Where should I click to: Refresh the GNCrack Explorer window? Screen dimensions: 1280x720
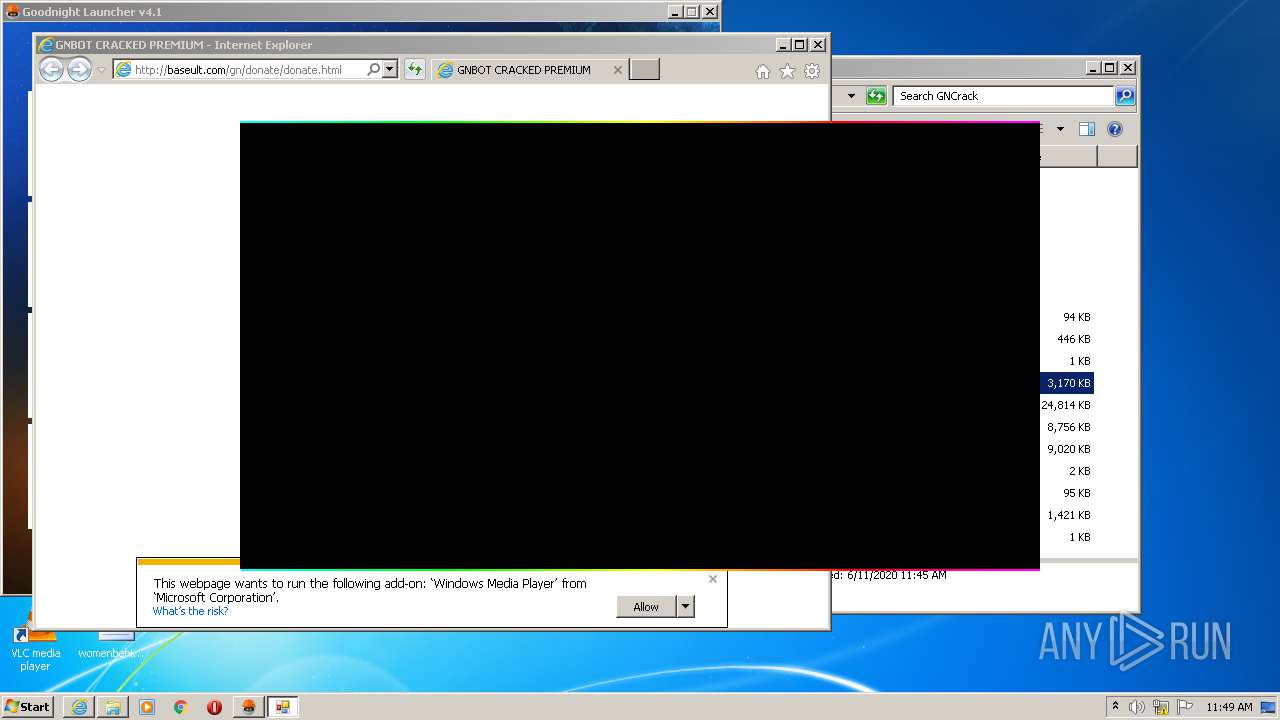coord(876,96)
